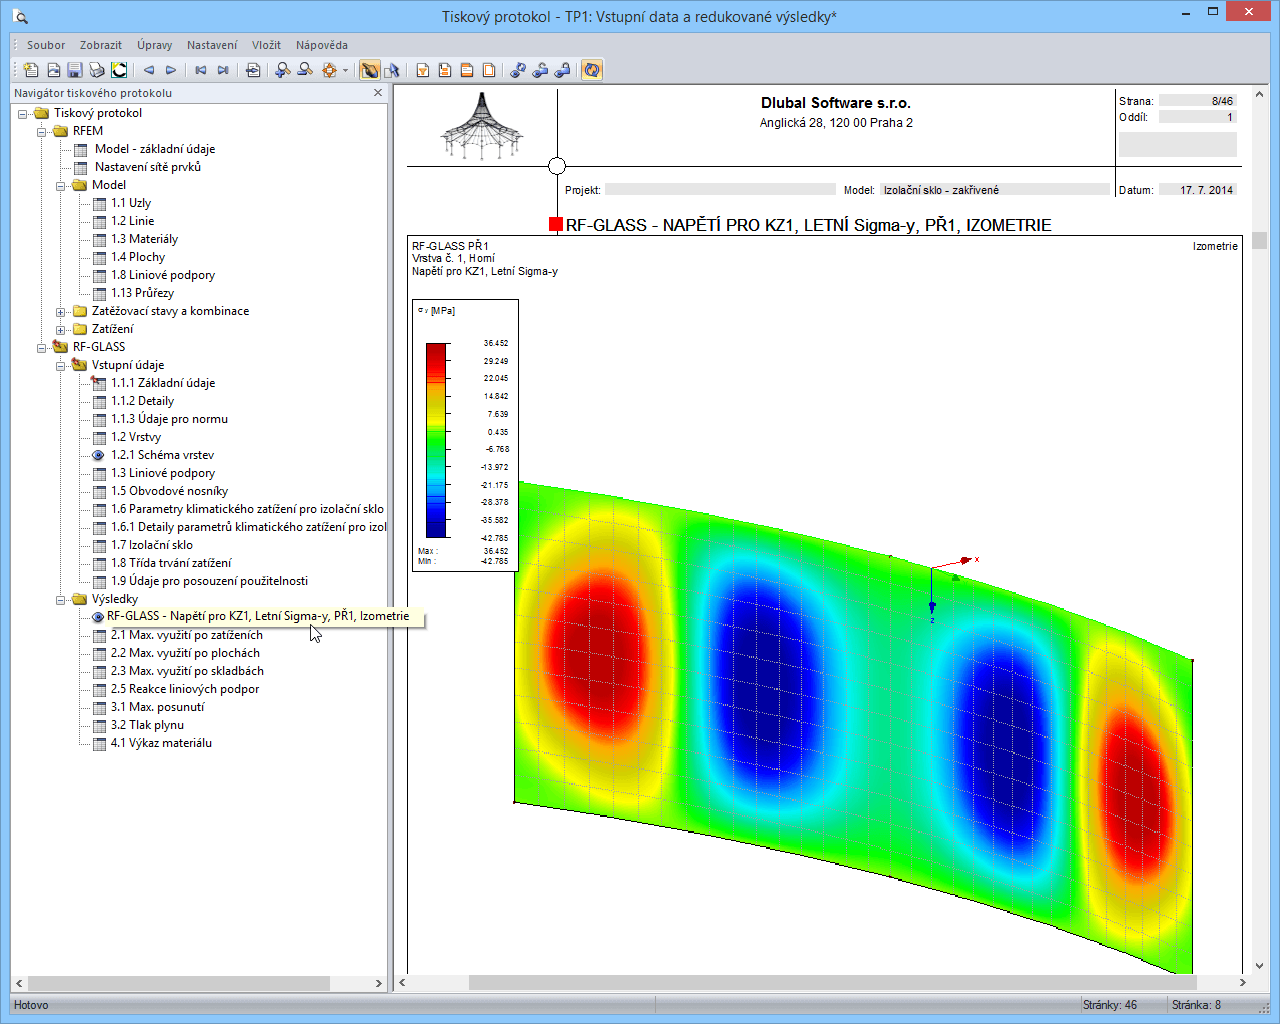Select '2.1 Max. využití po zatíženích'
Image resolution: width=1280 pixels, height=1024 pixels.
[x=187, y=635]
